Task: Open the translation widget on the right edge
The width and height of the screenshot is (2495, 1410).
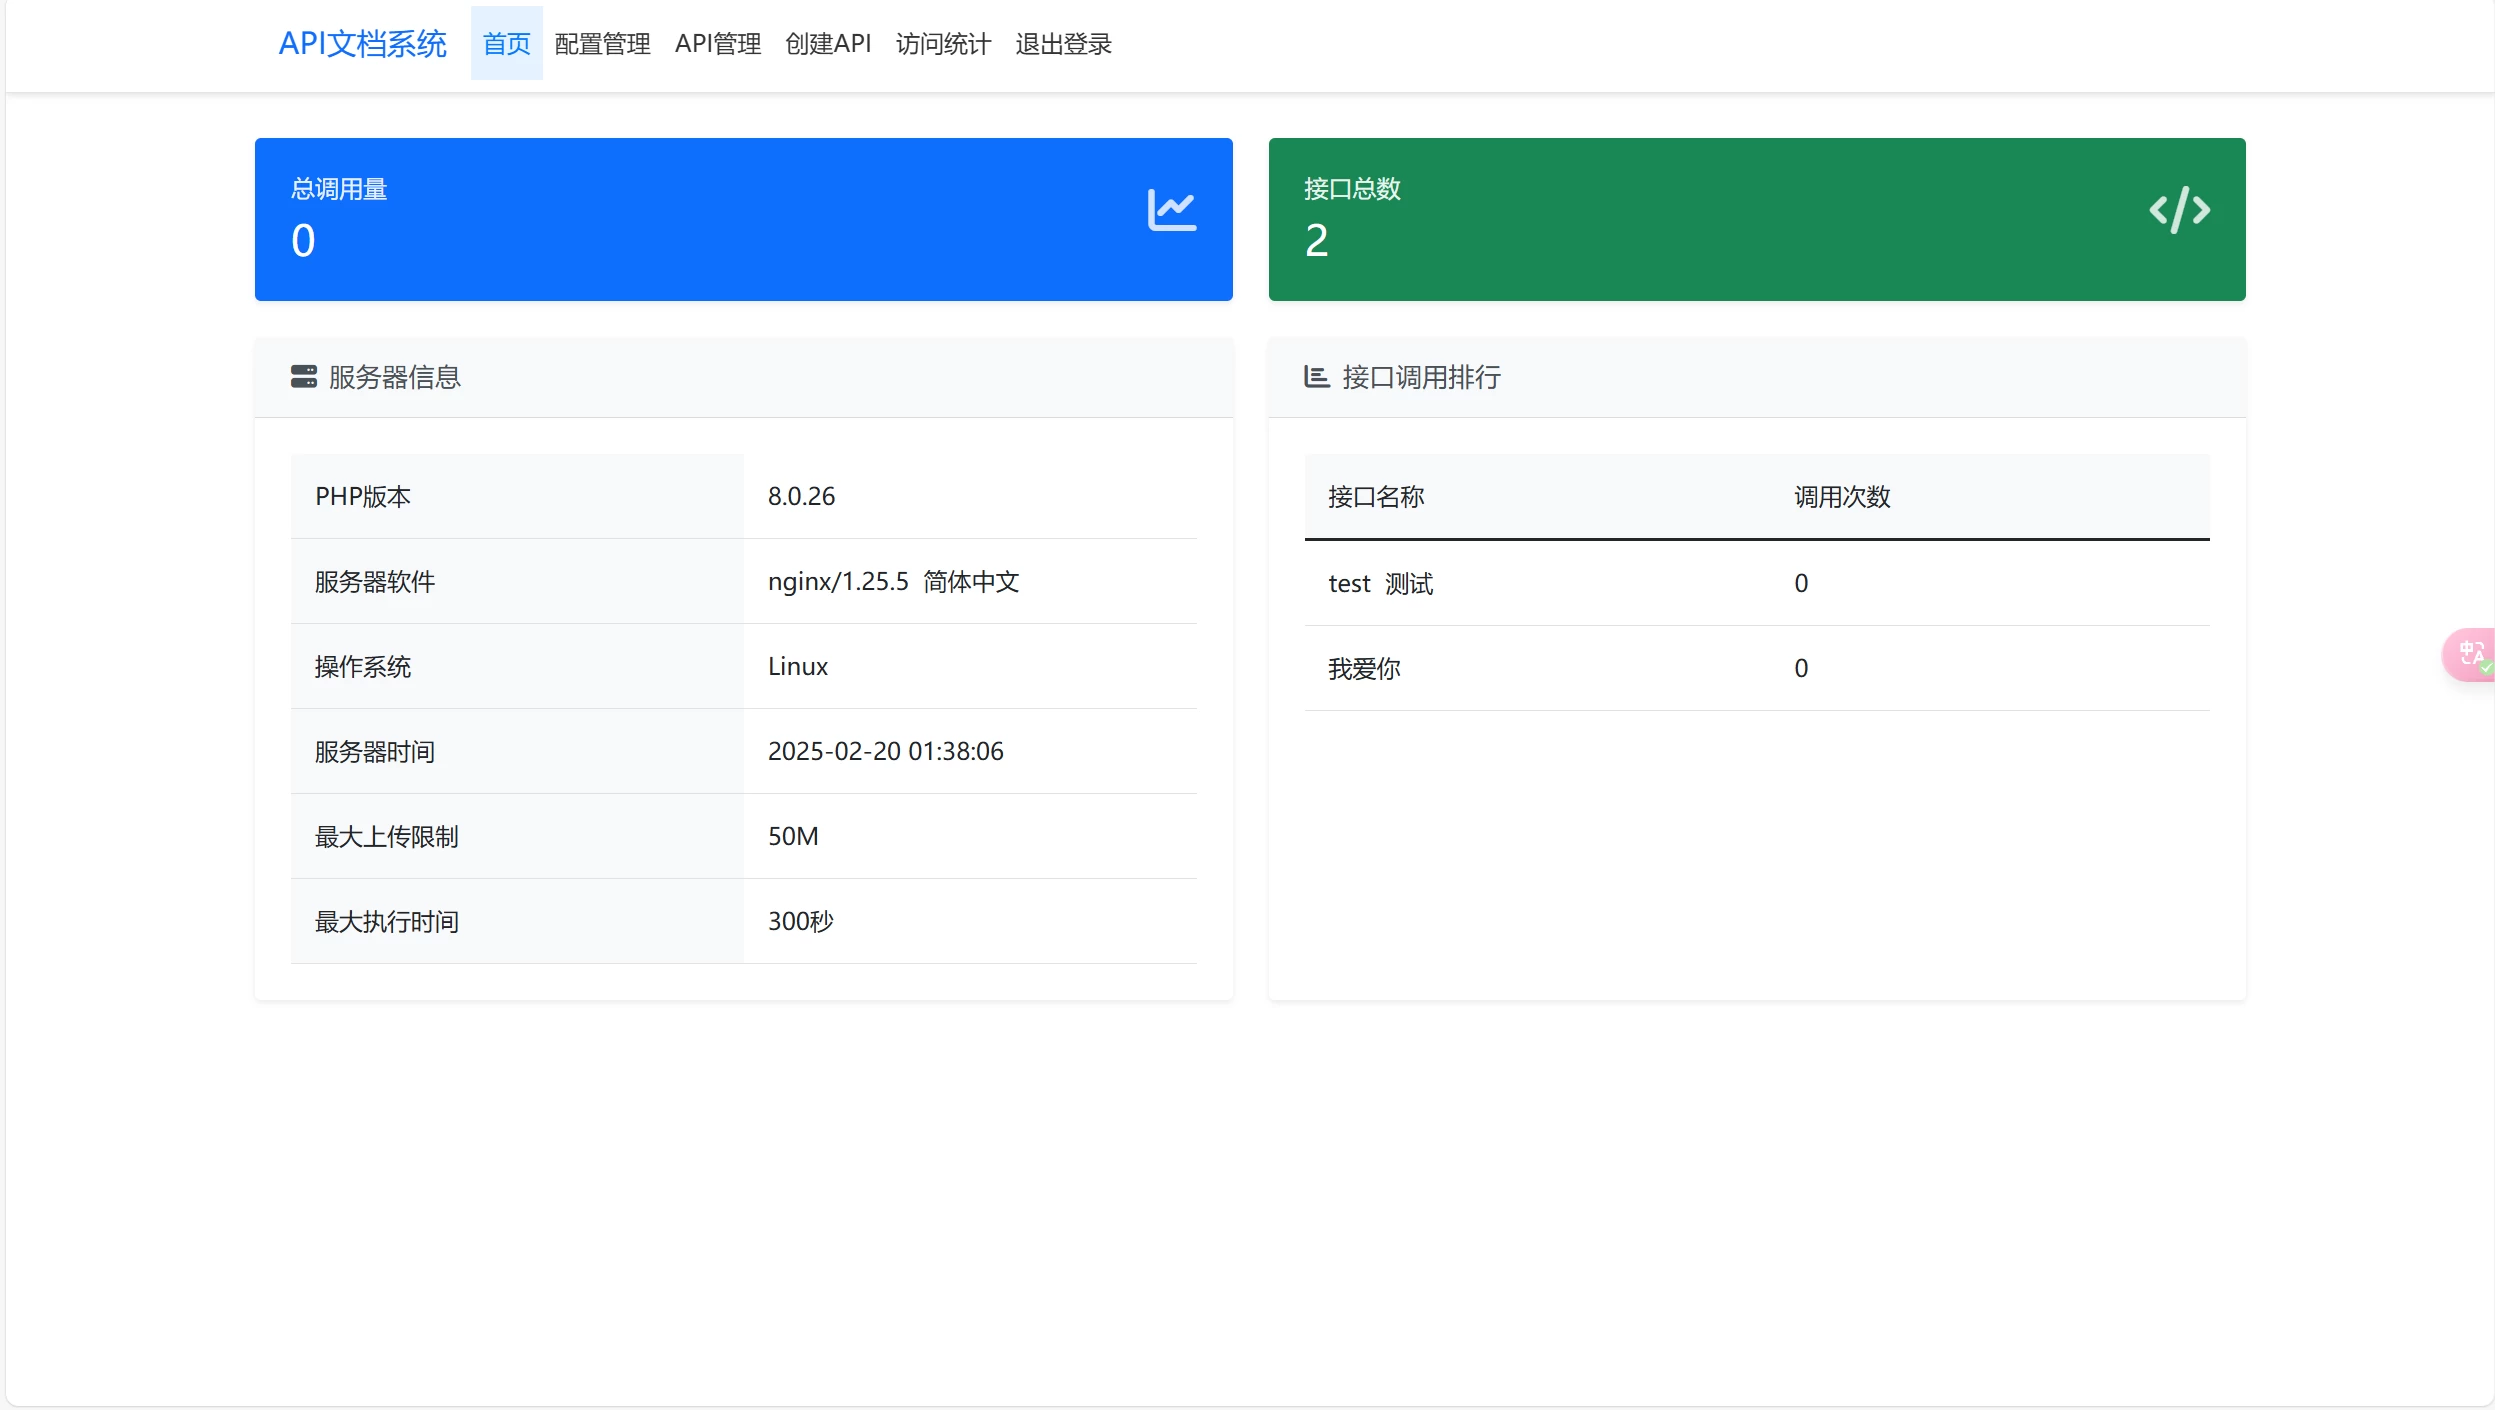Action: 2470,655
